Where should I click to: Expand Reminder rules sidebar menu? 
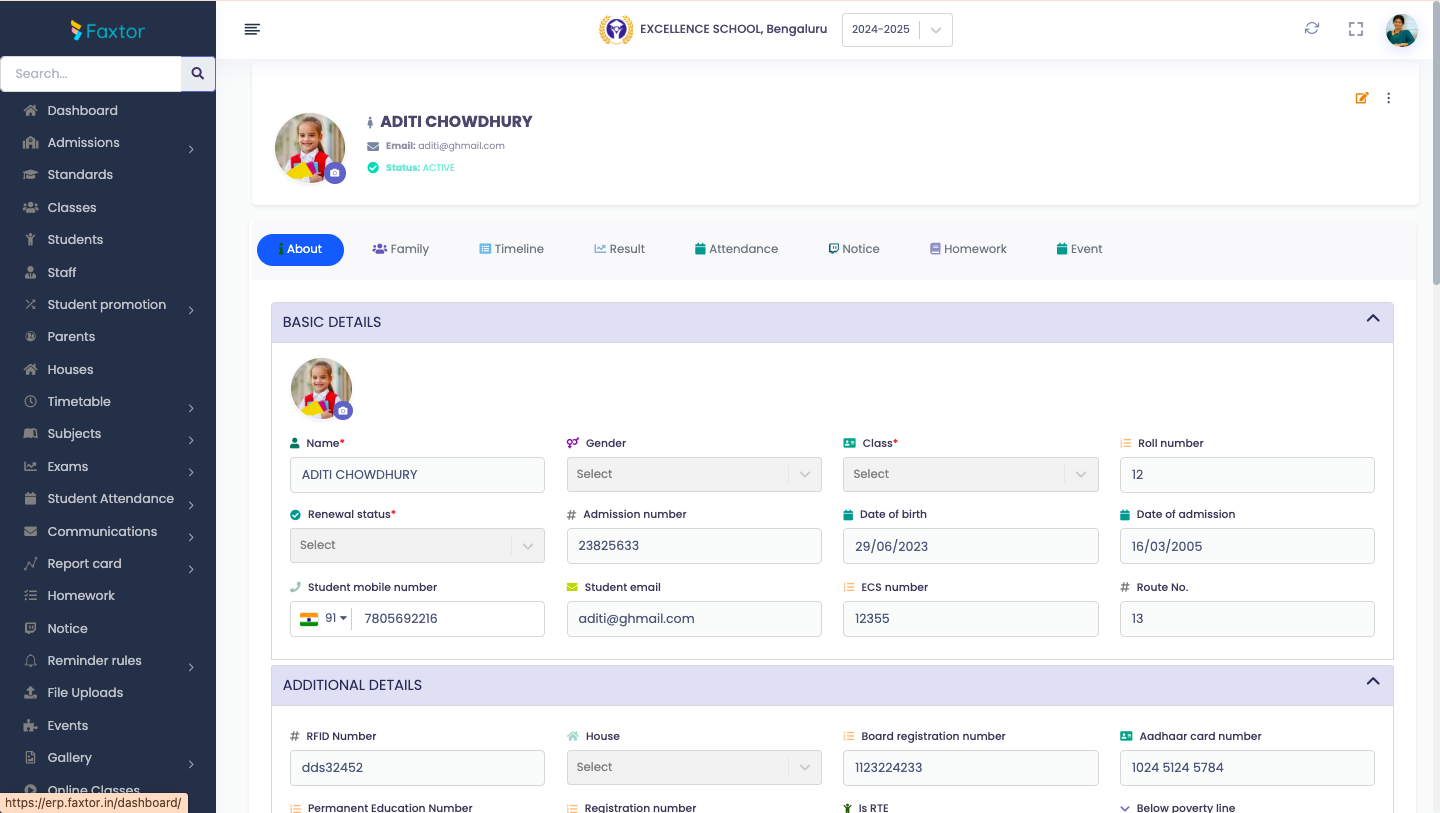(108, 660)
